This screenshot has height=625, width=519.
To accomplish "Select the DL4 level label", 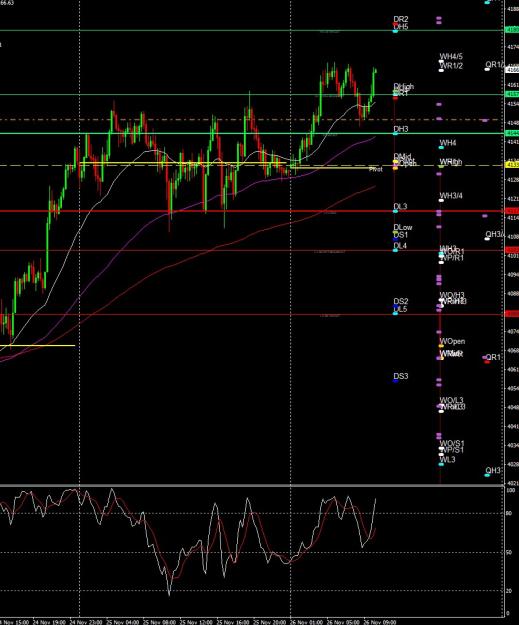I will point(400,246).
